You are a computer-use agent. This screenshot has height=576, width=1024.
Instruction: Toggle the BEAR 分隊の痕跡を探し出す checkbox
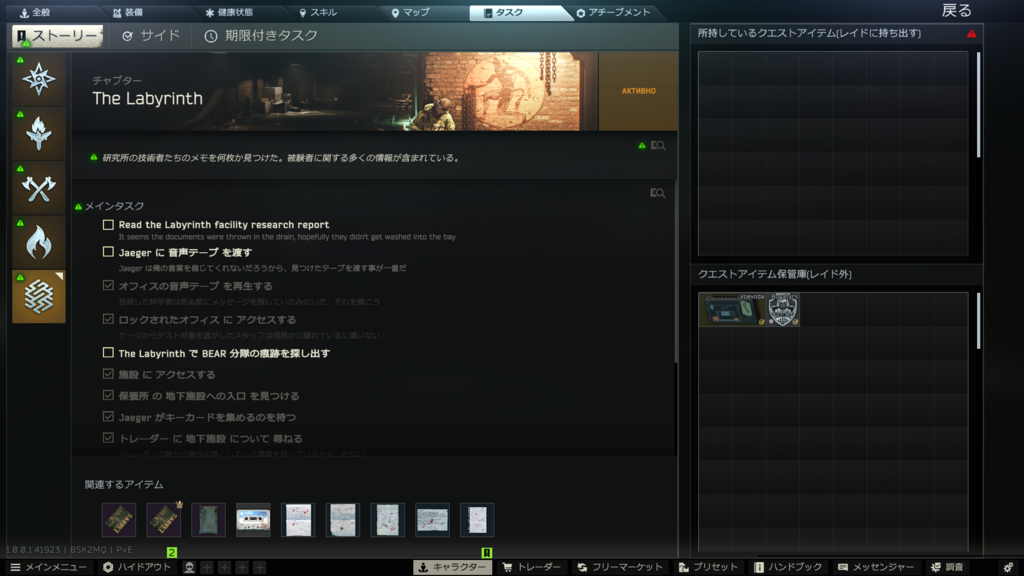pos(108,353)
